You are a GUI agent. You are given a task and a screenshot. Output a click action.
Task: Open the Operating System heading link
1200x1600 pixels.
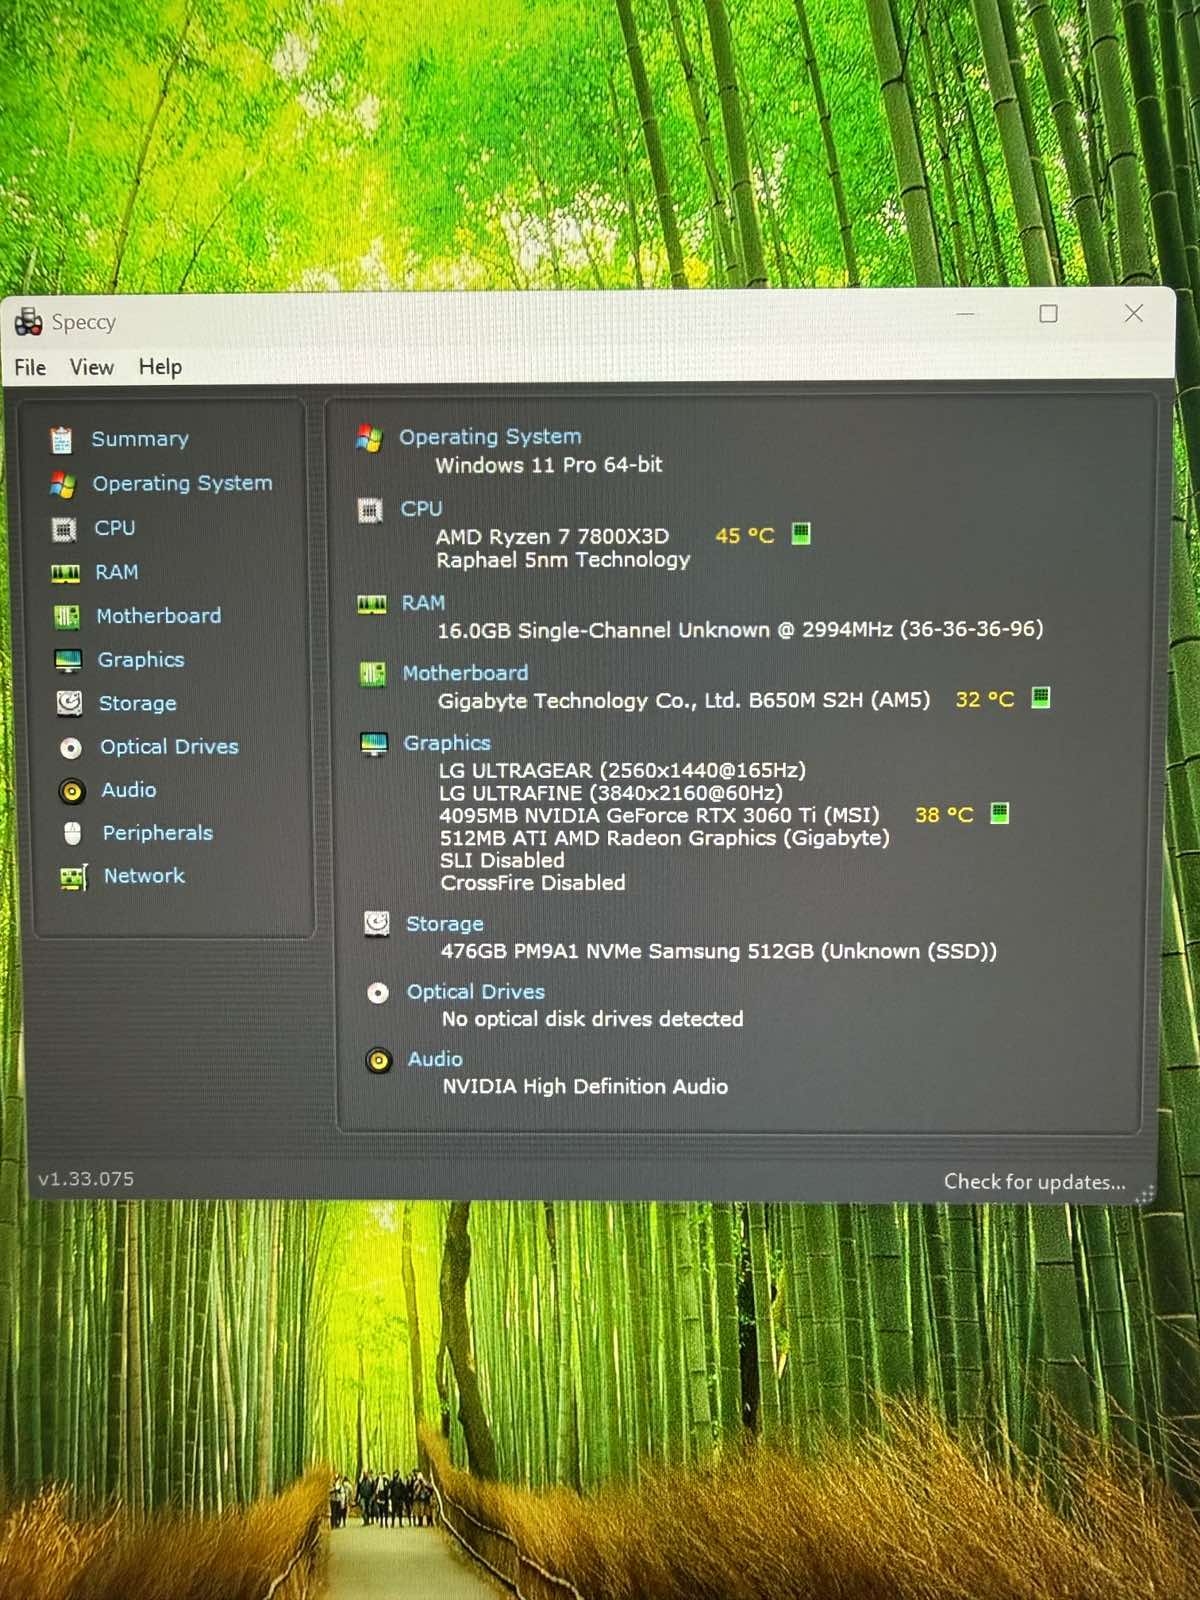click(490, 437)
